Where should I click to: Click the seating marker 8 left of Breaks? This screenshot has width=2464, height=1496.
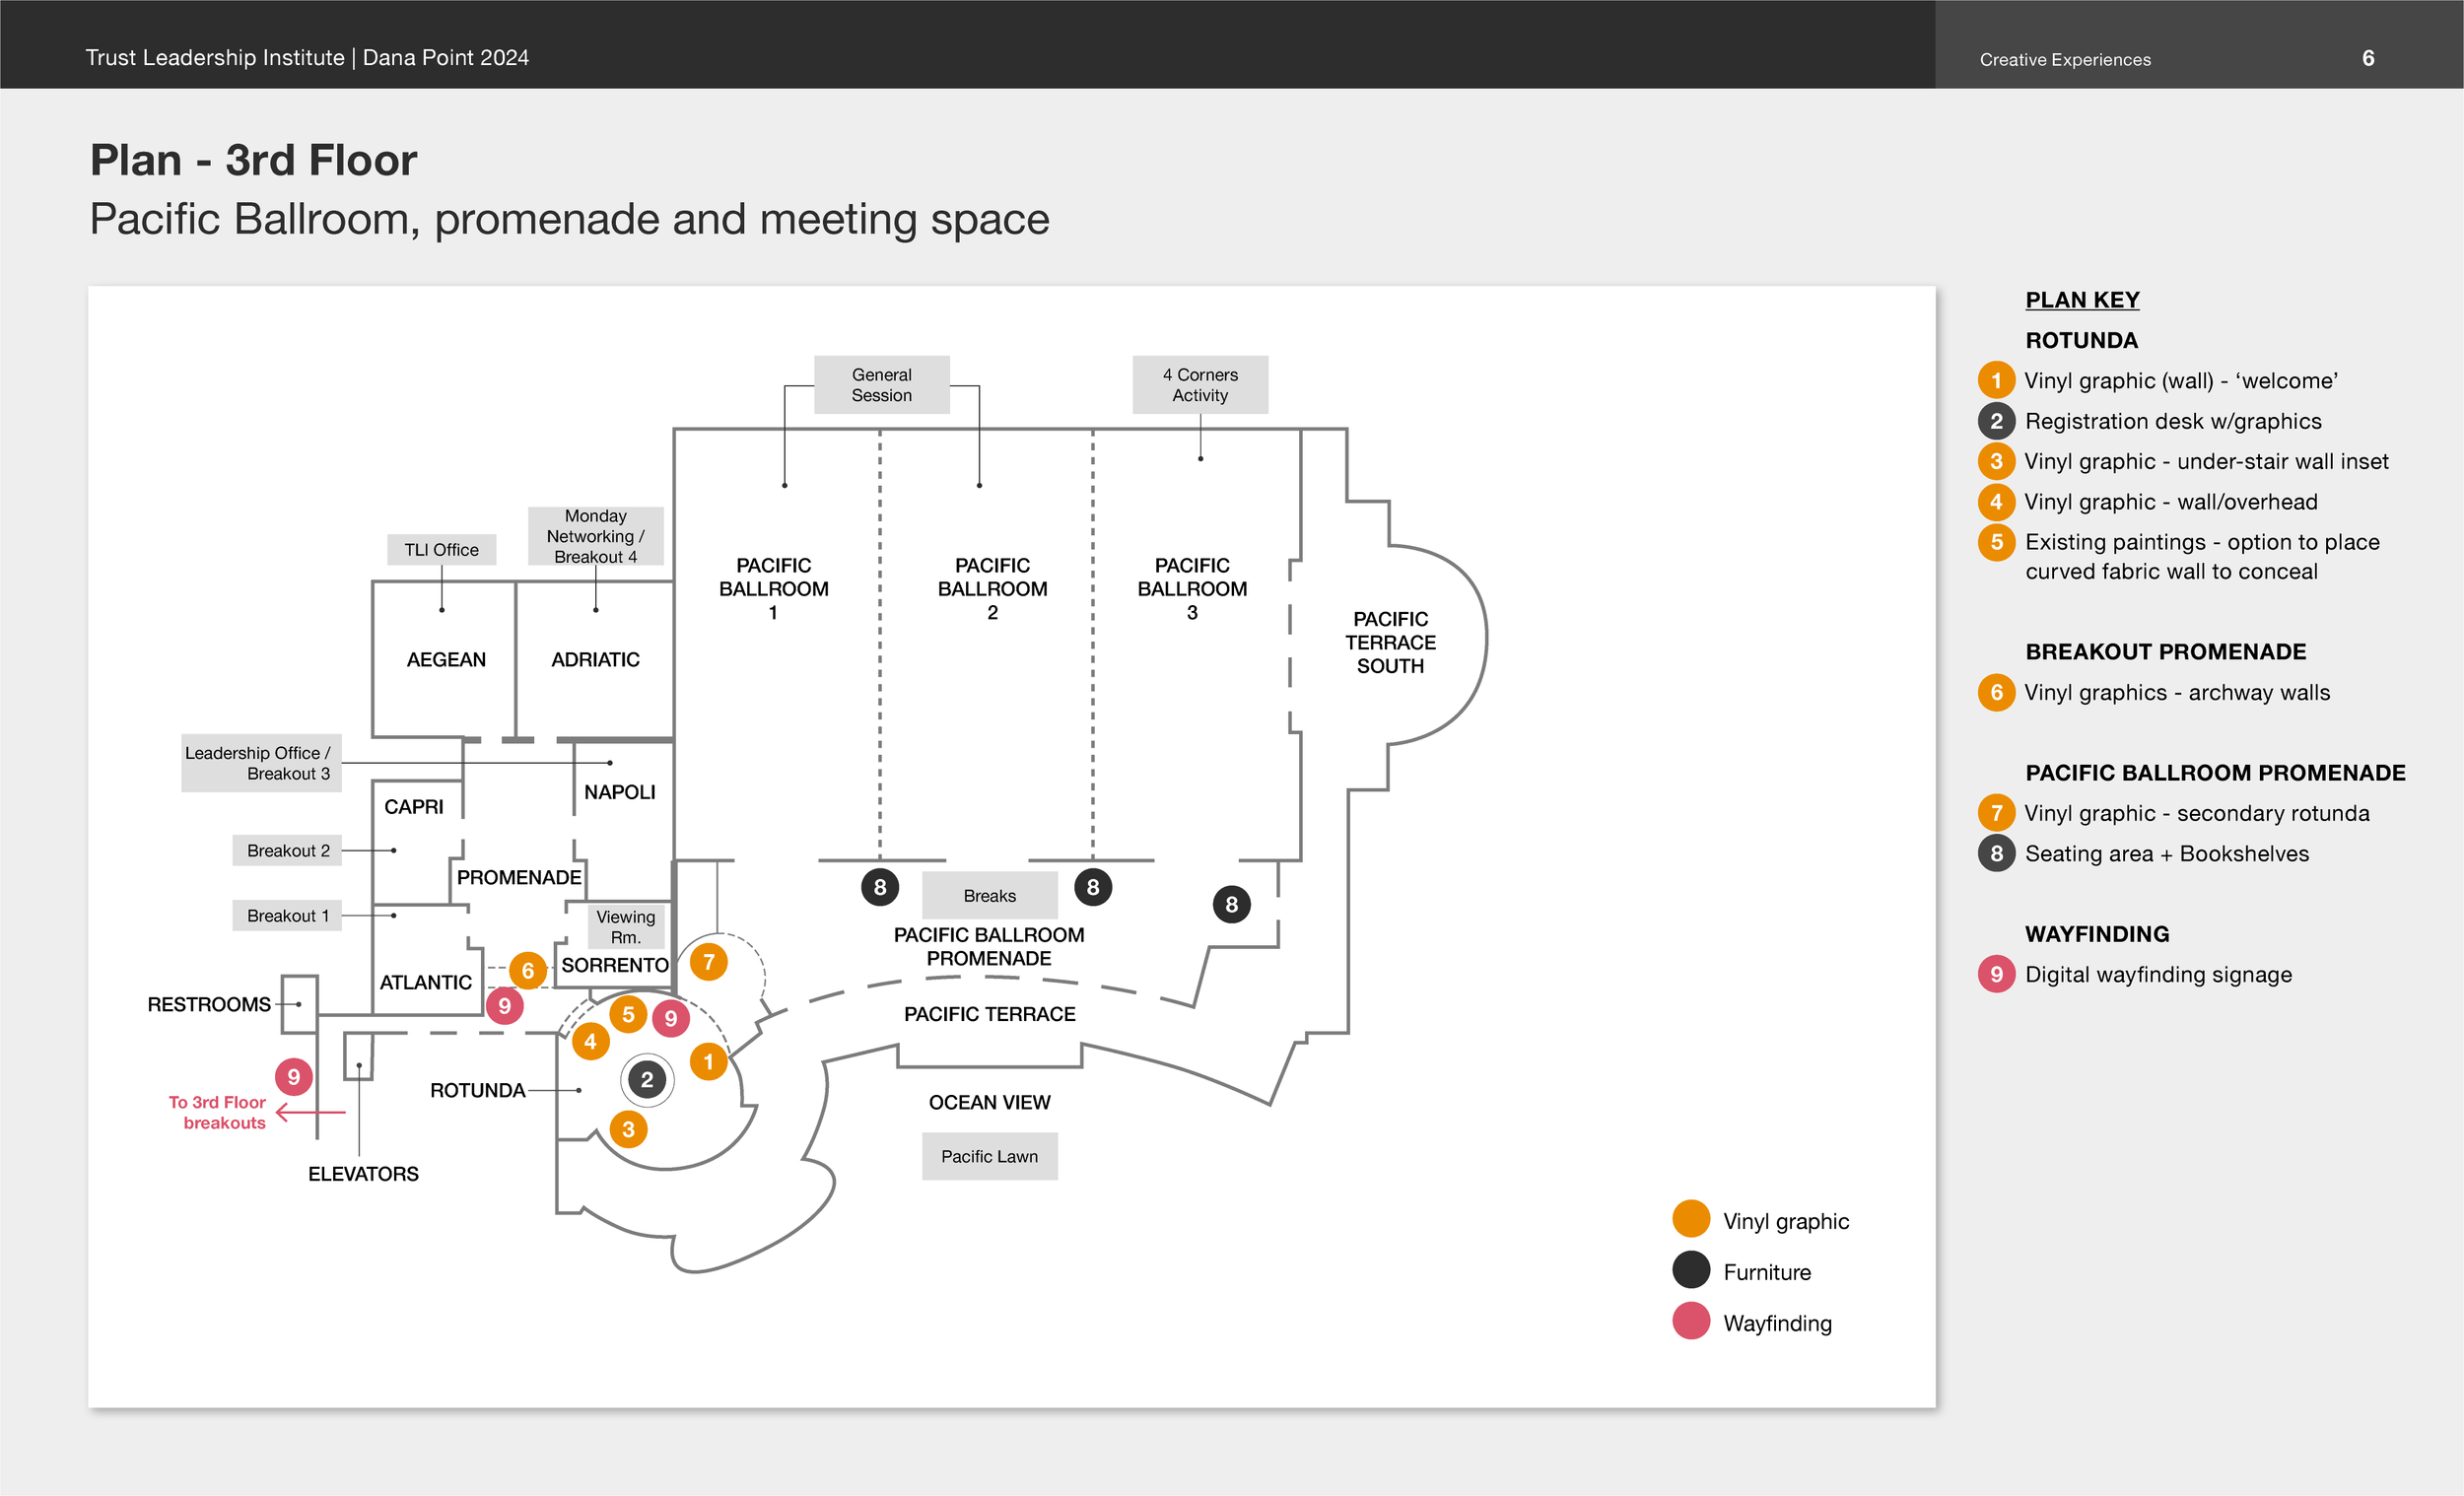879,887
